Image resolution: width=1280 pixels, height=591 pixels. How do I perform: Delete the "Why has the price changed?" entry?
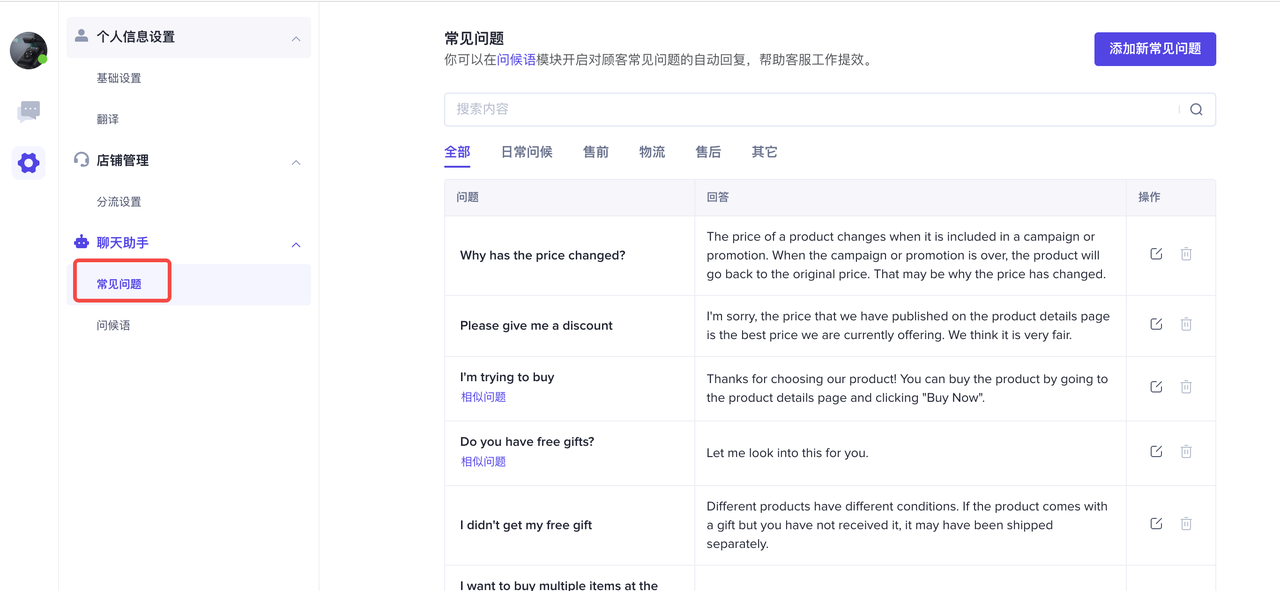click(1186, 254)
